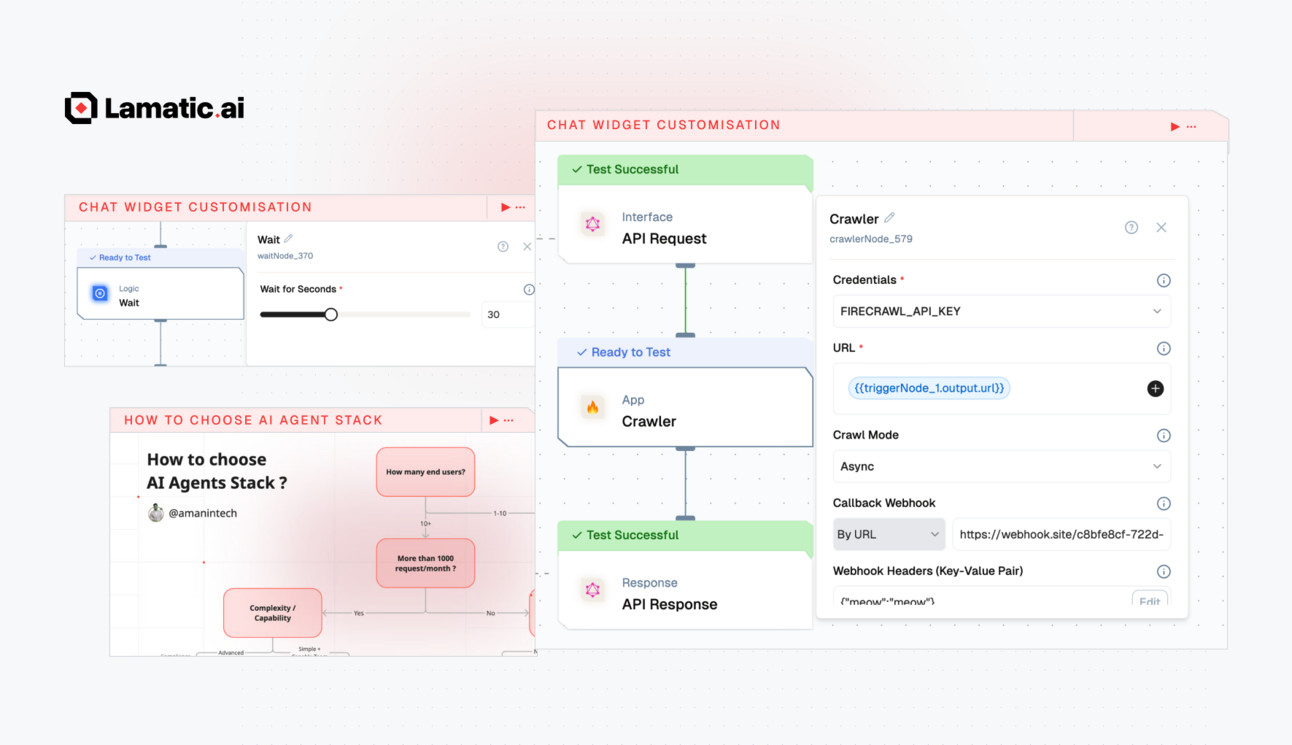Click the pencil icon to rename Crawler
Viewport: 1292px width, 745px height.
[889, 216]
